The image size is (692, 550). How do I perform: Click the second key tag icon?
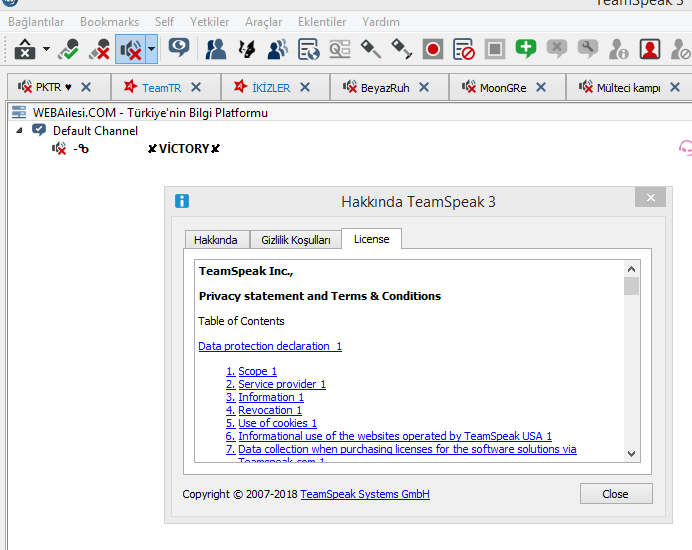coord(402,49)
